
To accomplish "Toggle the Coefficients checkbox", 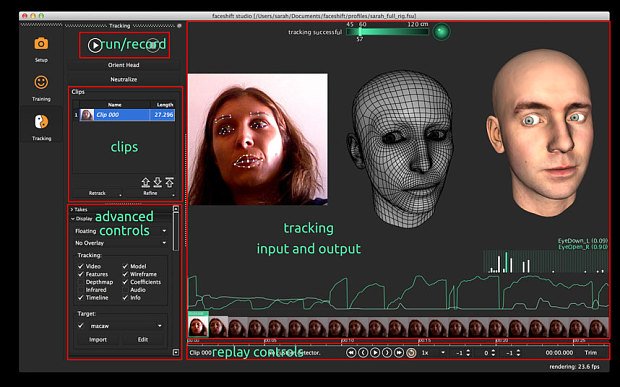I will (x=125, y=282).
